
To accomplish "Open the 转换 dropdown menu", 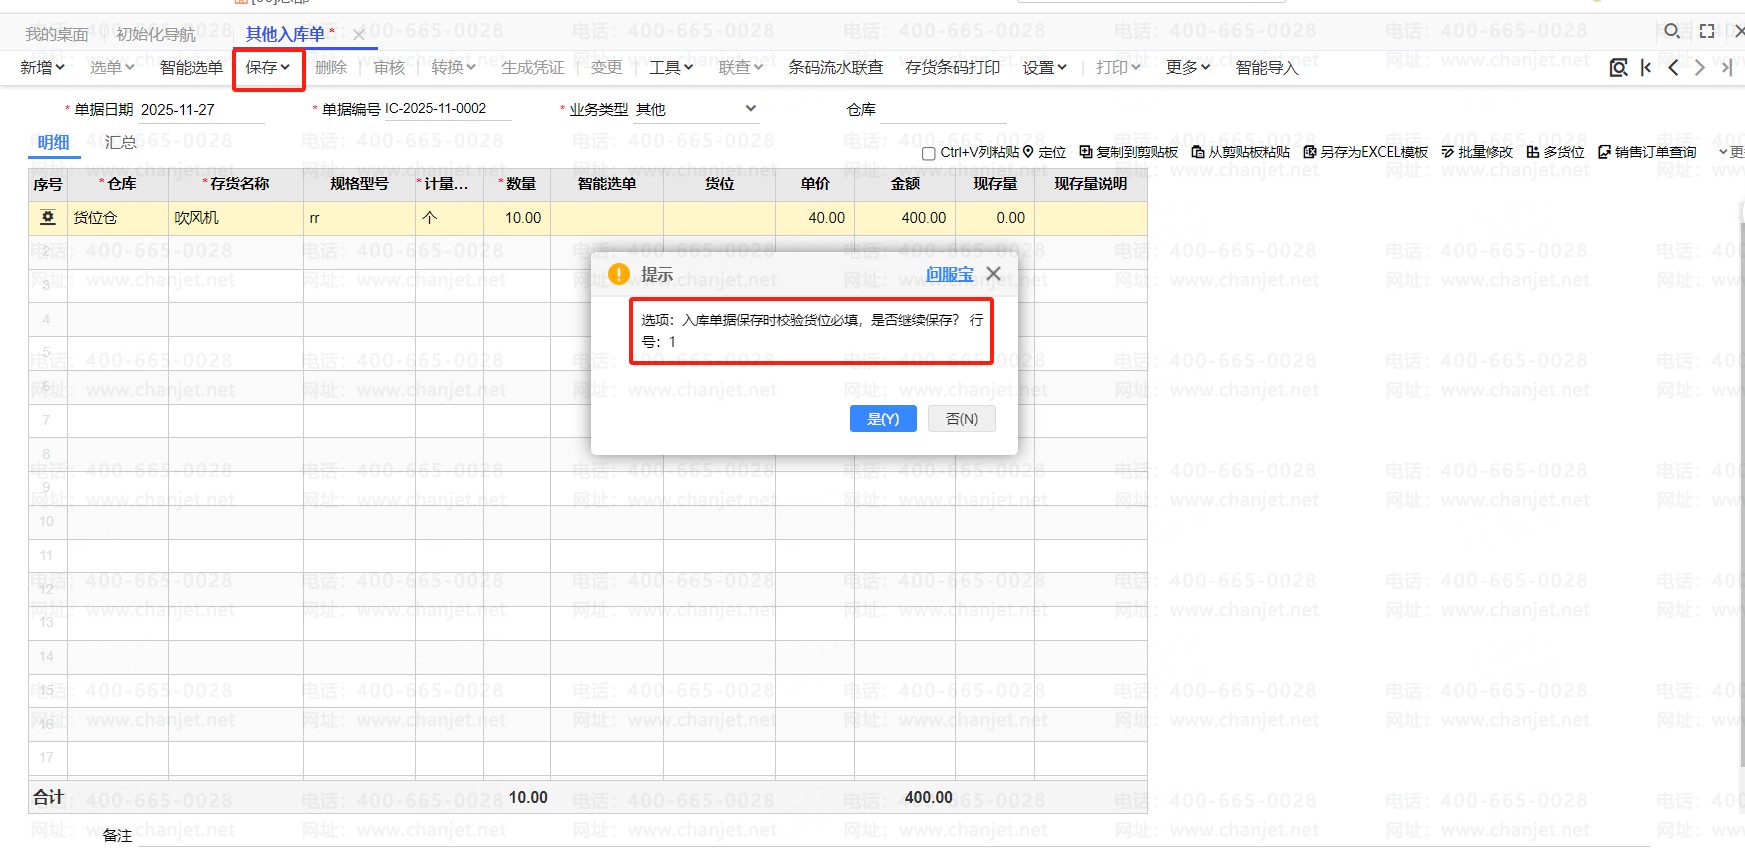I will click(453, 67).
